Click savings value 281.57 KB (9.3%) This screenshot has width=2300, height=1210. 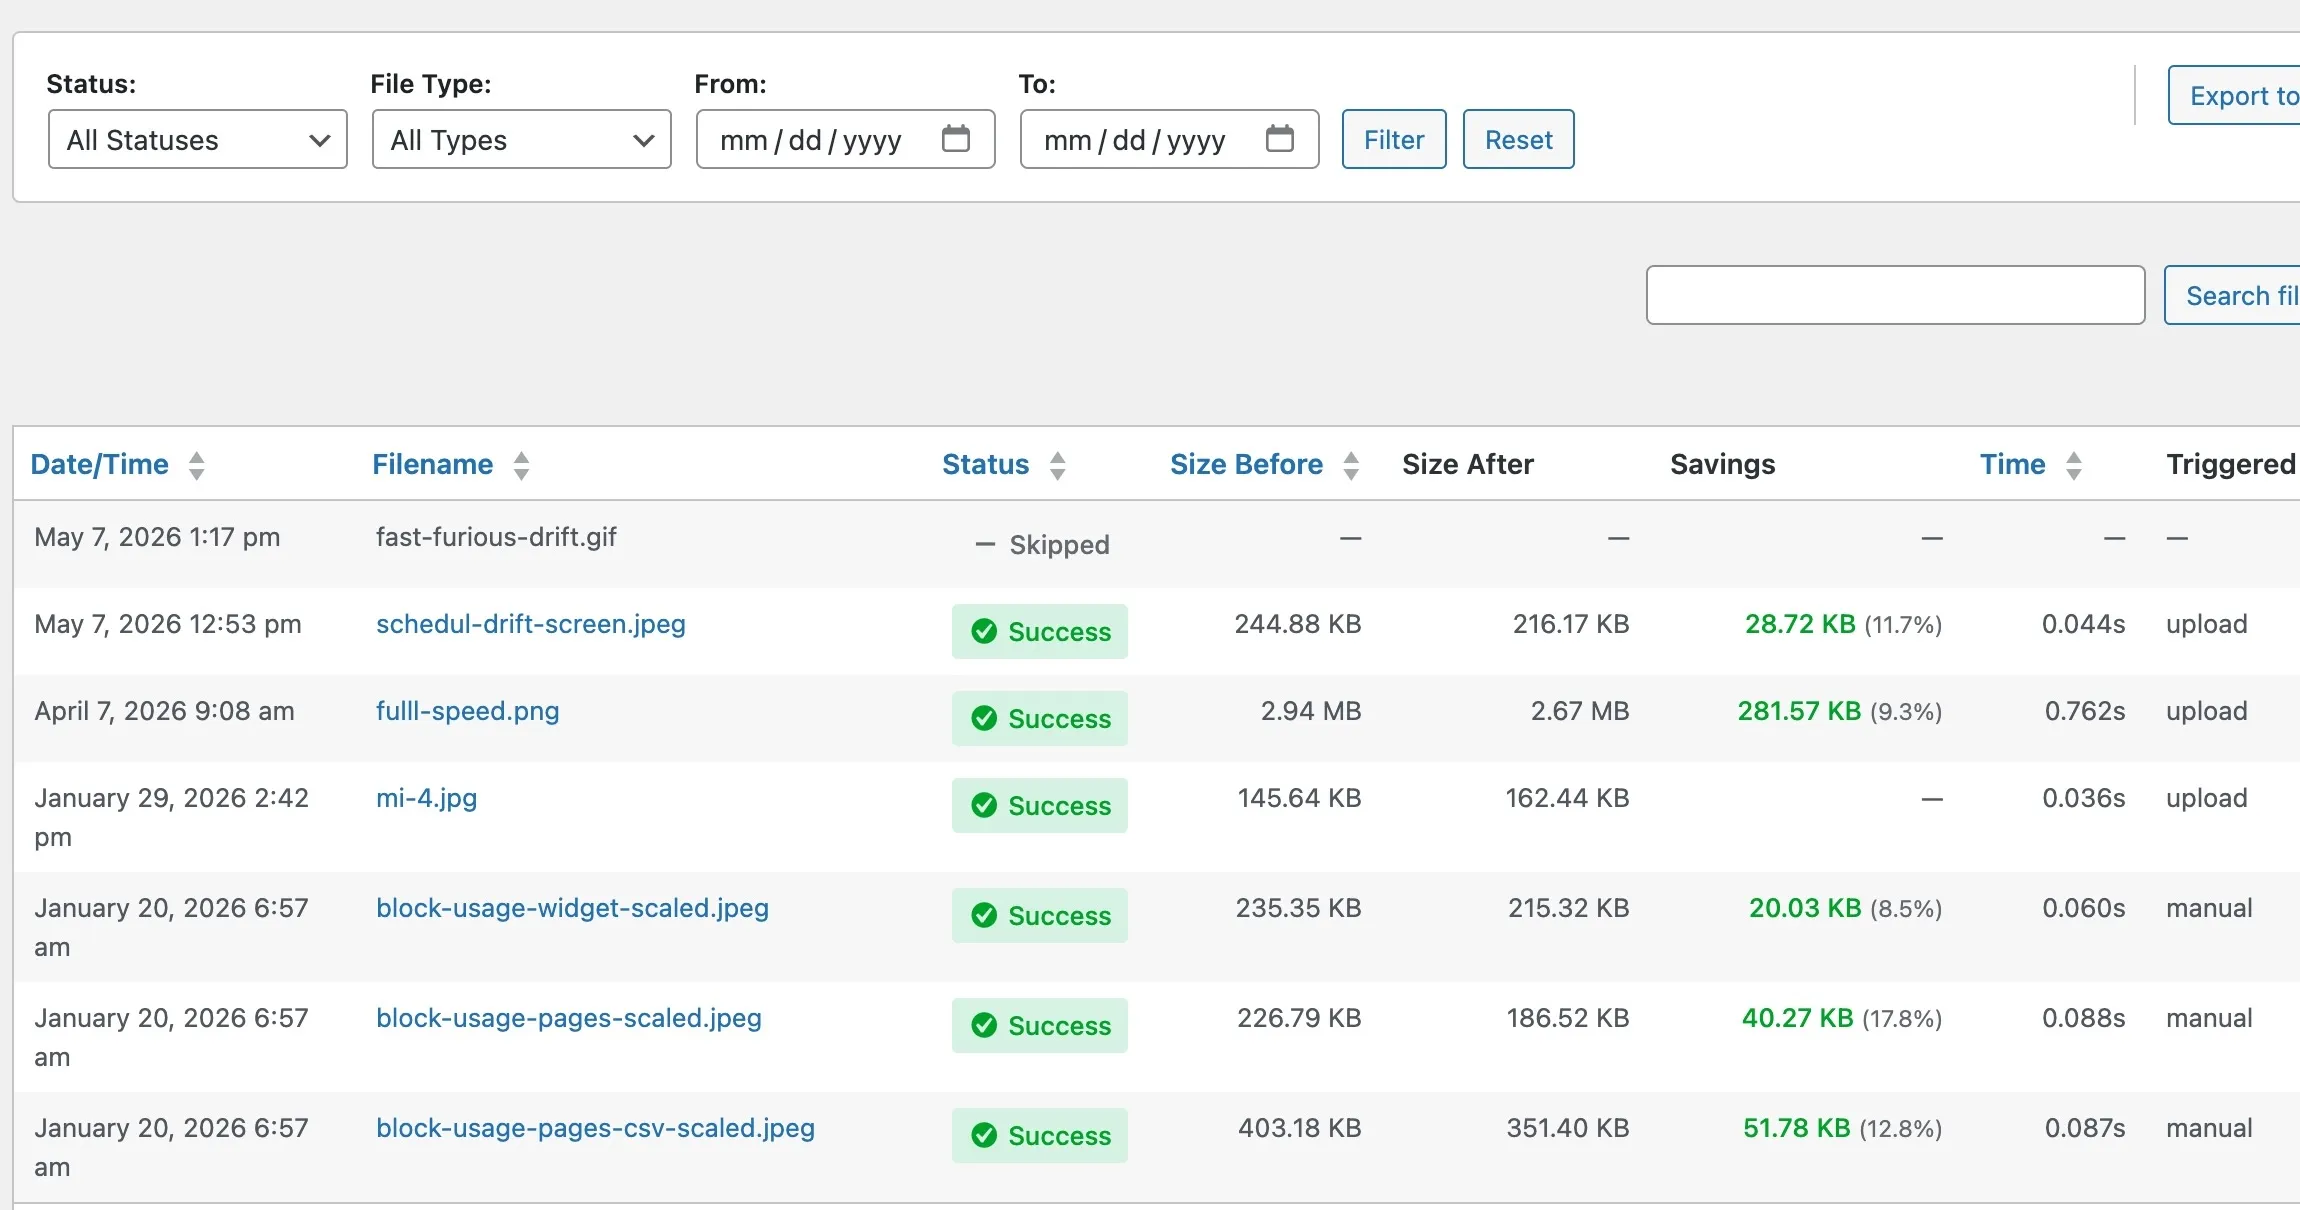[x=1839, y=711]
